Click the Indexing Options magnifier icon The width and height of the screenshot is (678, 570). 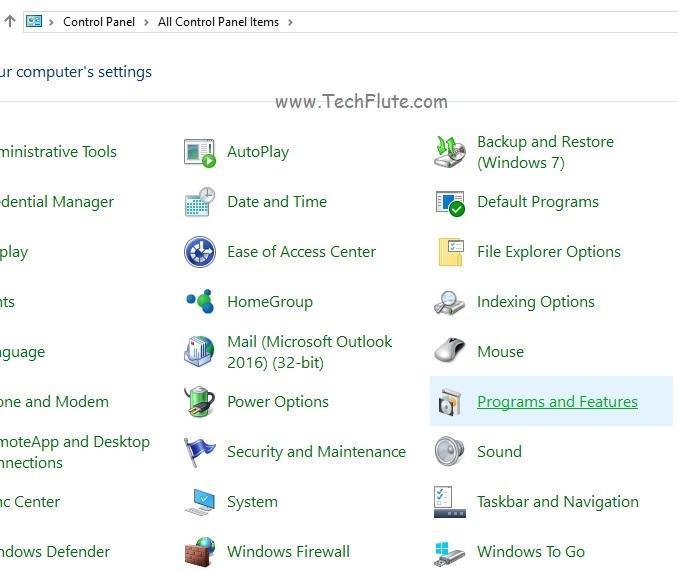[x=449, y=302]
